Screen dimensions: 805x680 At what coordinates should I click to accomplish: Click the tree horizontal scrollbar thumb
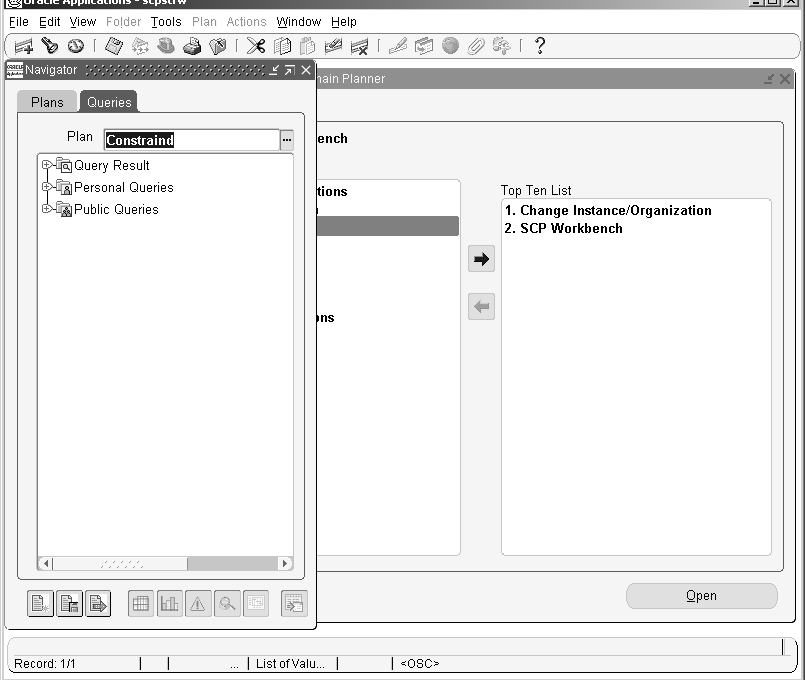(121, 564)
